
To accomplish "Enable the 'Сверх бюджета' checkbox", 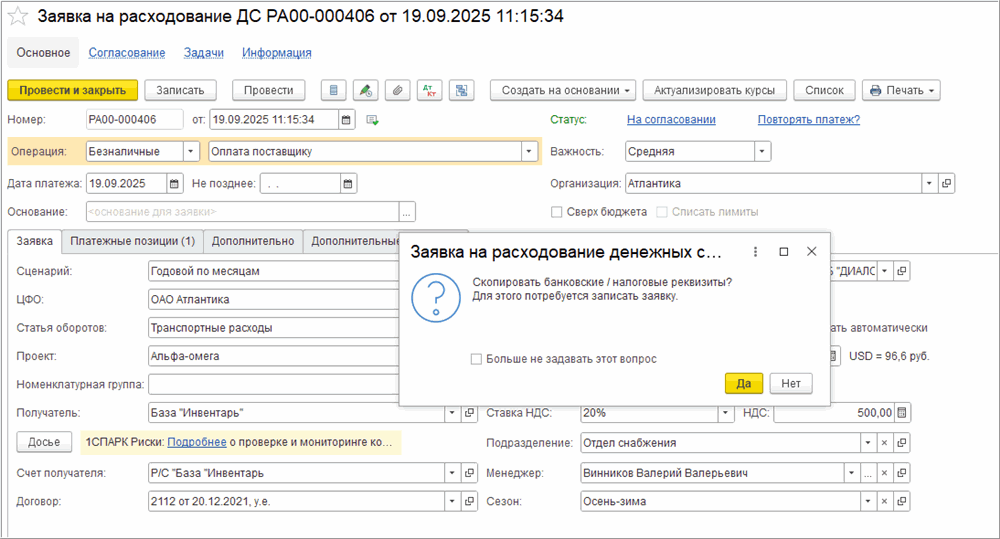I will (x=557, y=212).
